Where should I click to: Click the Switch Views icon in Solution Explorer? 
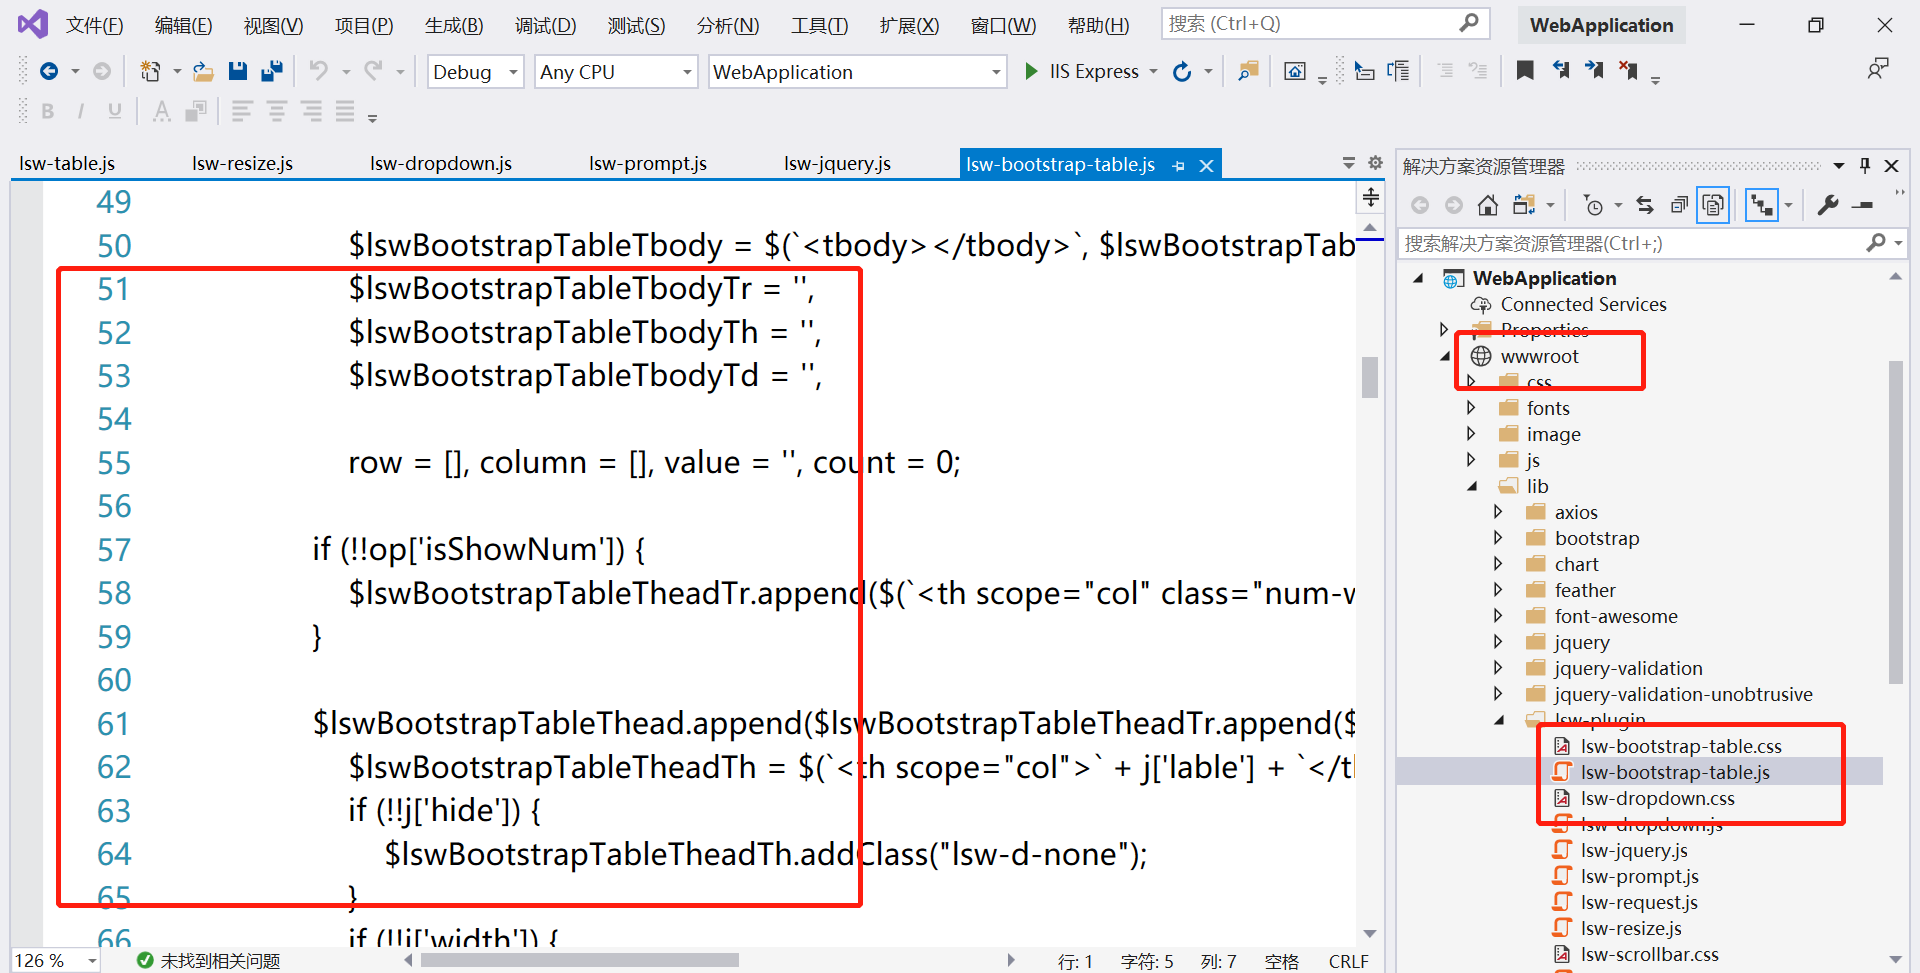pos(1524,205)
